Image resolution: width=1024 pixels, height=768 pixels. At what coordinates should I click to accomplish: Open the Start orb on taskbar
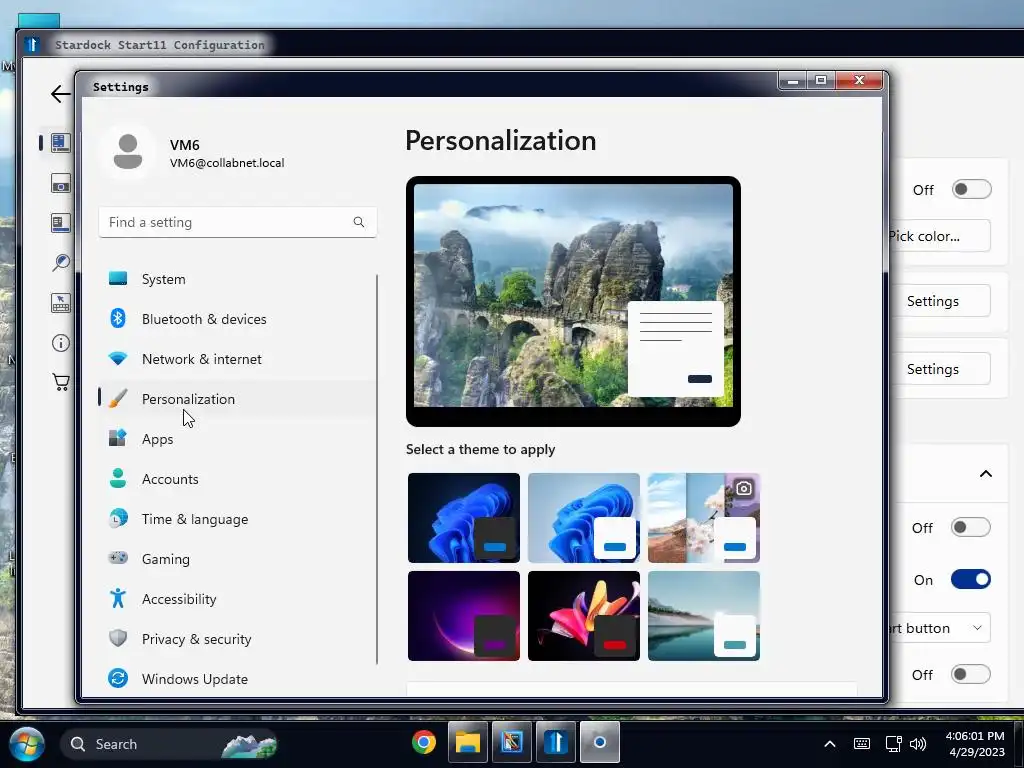pos(27,744)
